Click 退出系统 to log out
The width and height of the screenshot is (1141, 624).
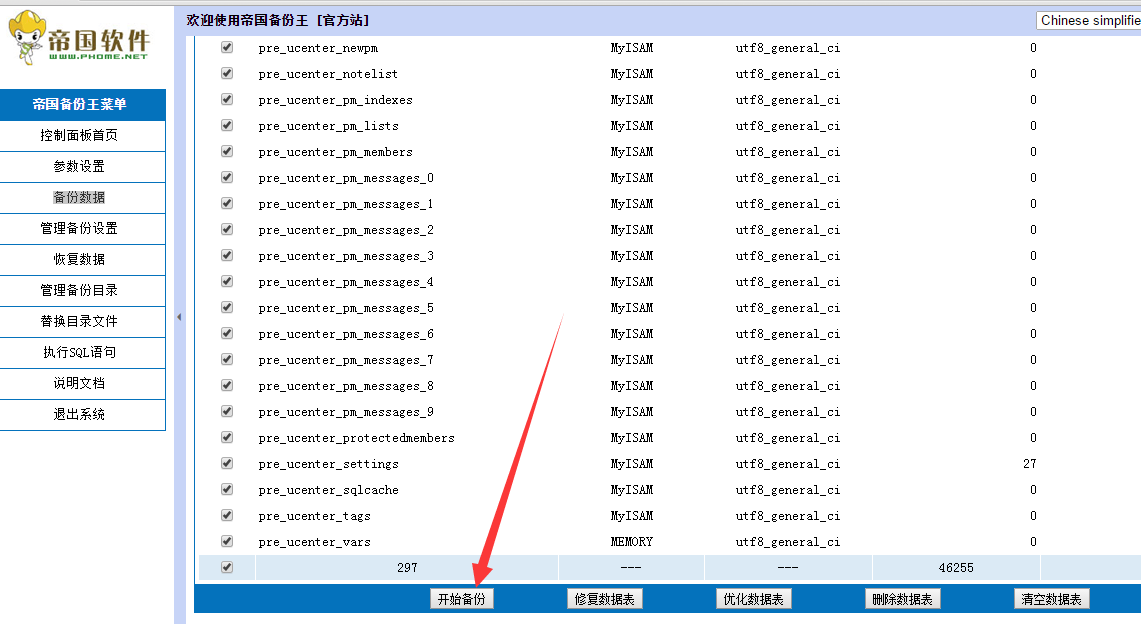point(79,415)
